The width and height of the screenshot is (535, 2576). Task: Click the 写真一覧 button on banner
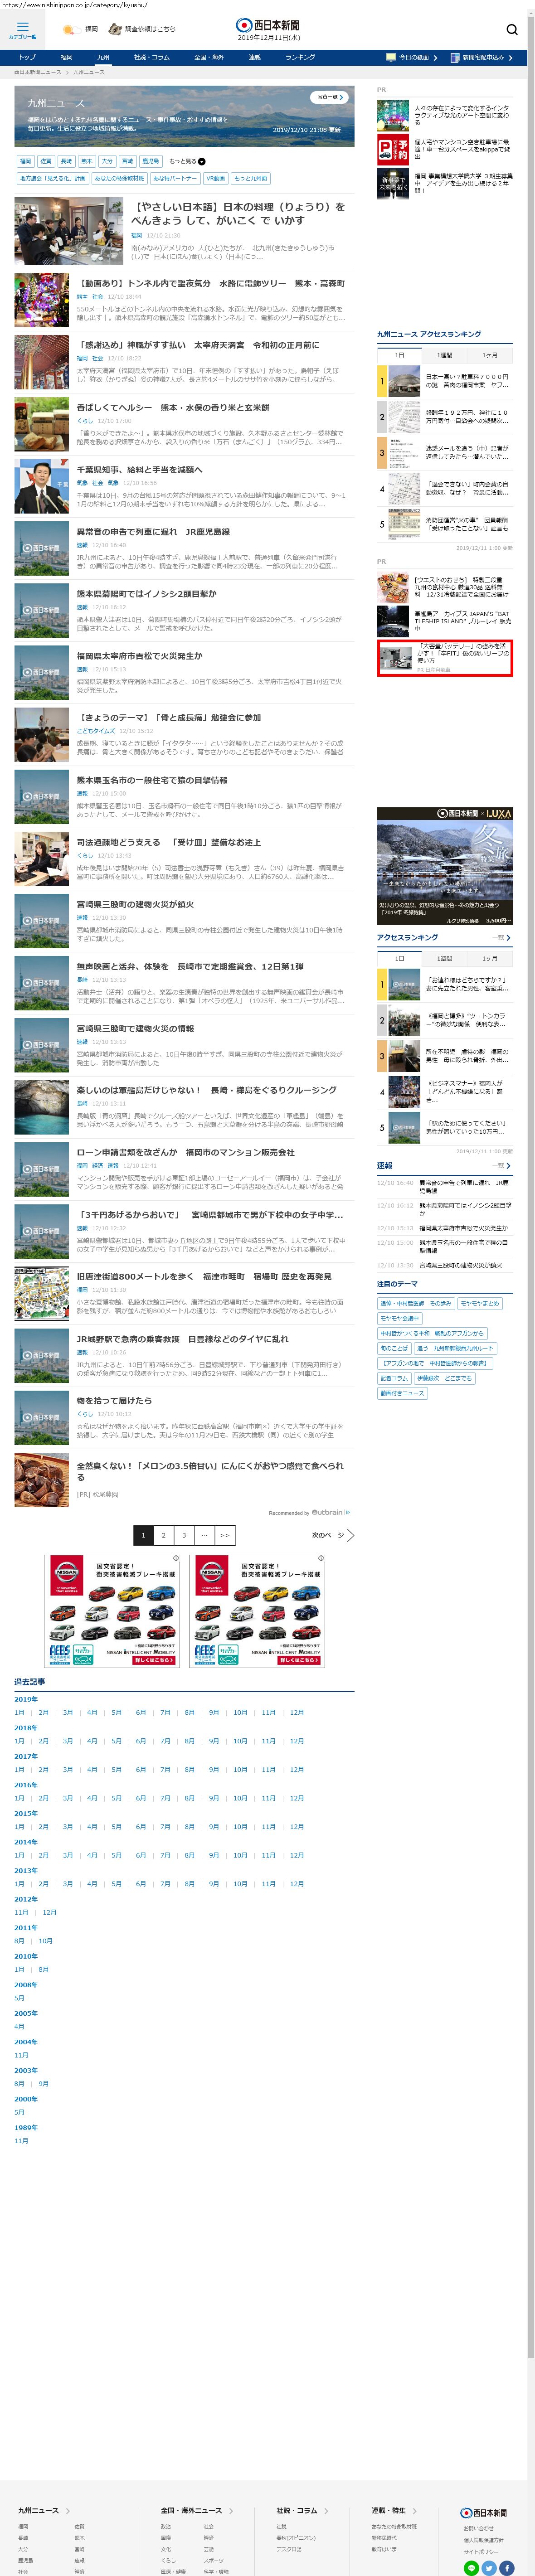point(329,97)
